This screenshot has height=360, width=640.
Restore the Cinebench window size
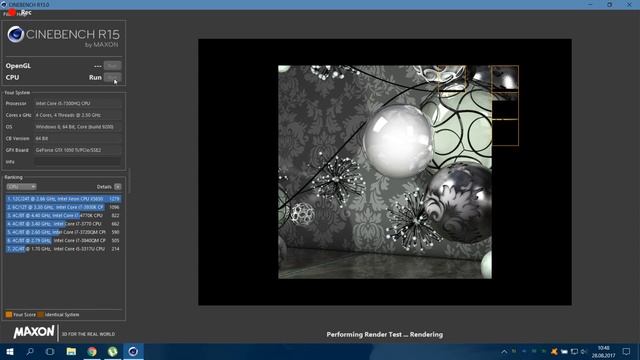coord(609,4)
